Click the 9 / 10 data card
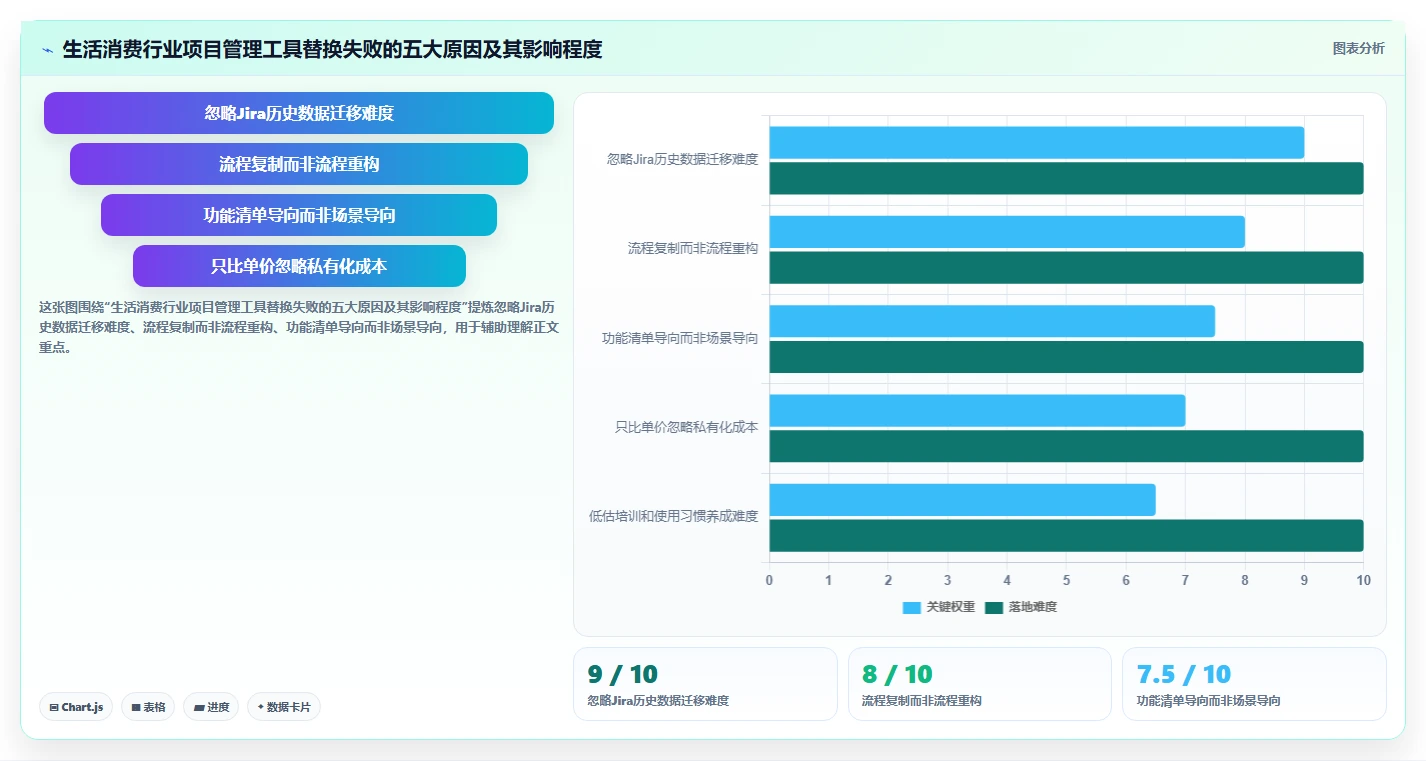 point(705,684)
